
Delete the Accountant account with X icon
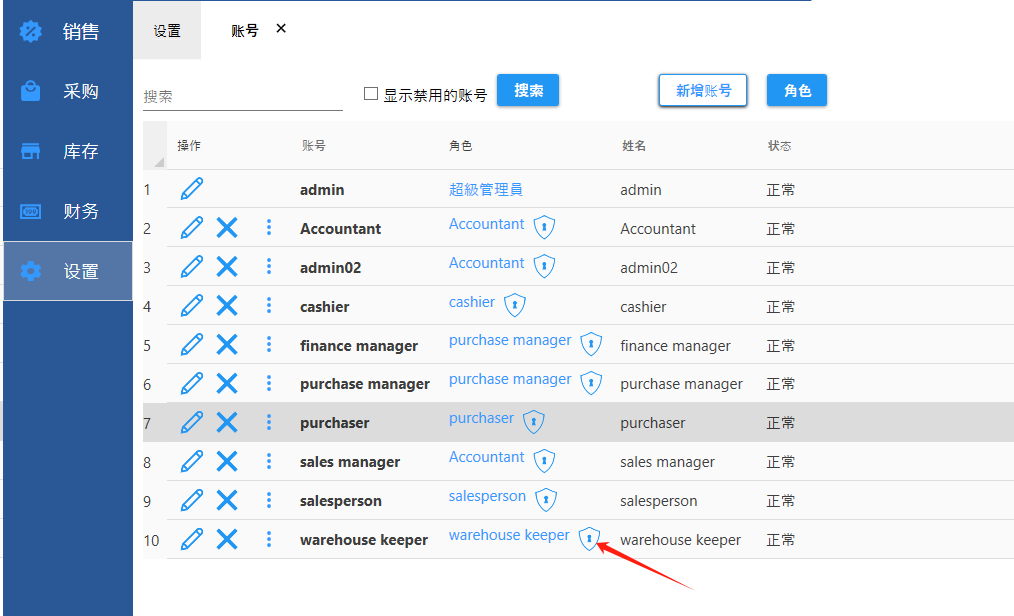227,228
